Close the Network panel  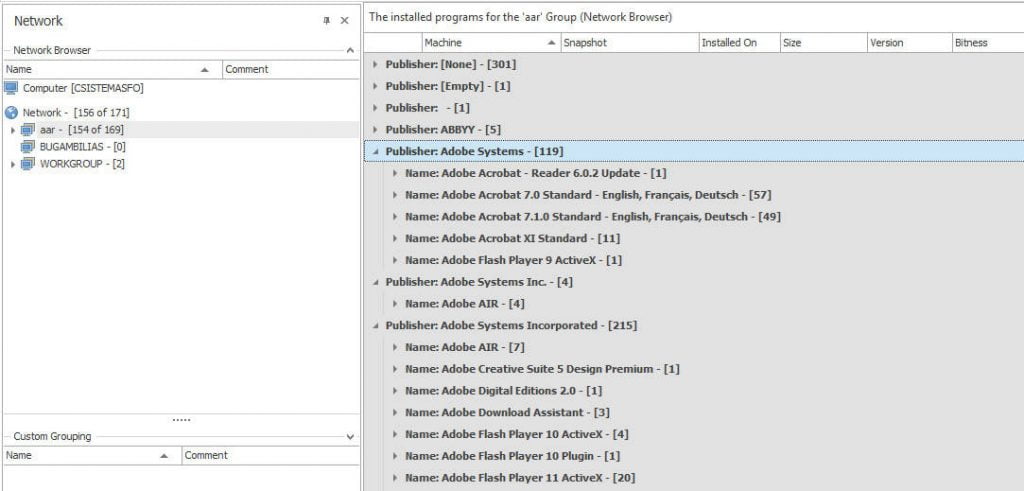pyautogui.click(x=344, y=21)
